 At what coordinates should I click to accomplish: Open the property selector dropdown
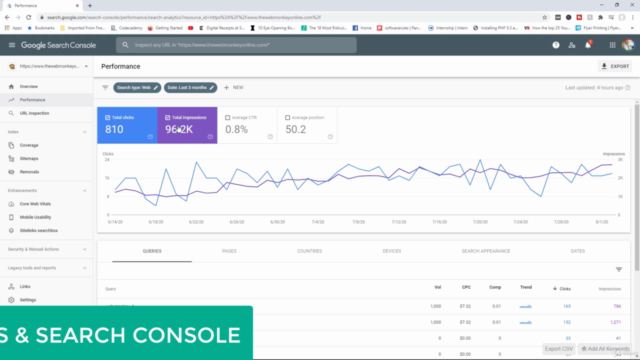point(48,66)
